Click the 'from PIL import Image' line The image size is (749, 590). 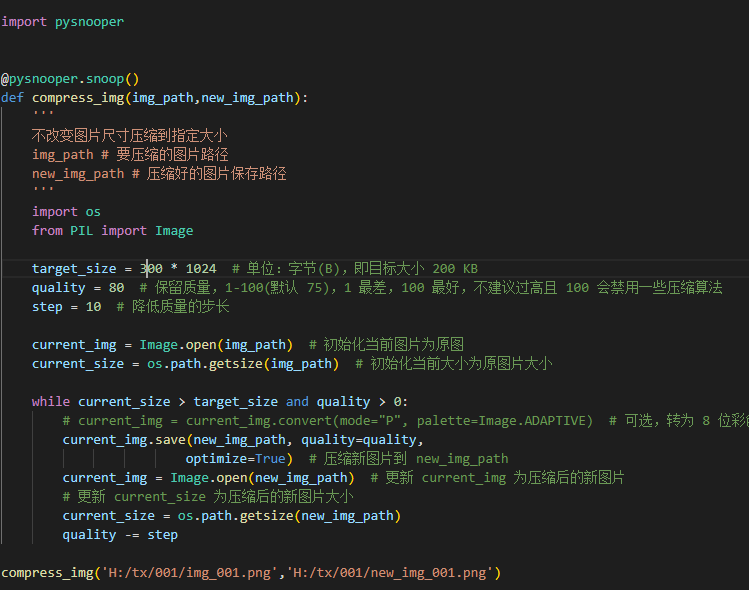[x=113, y=231]
